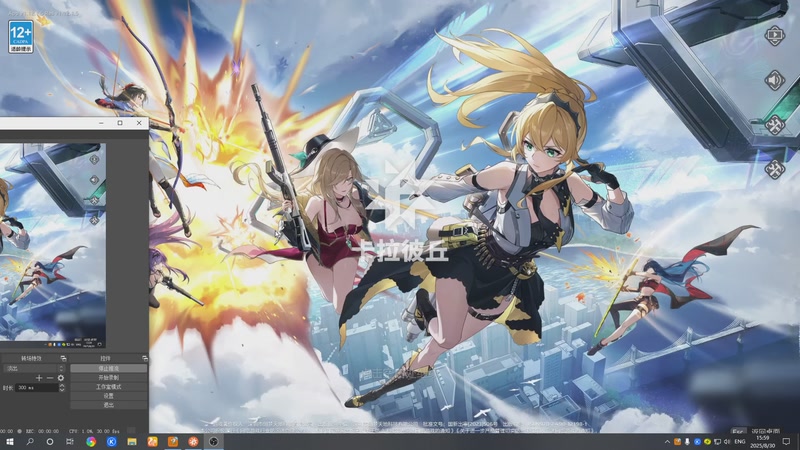Screen dimensions: 800x450
Task: Click 停止推流 to stop streaming
Action: click(109, 368)
